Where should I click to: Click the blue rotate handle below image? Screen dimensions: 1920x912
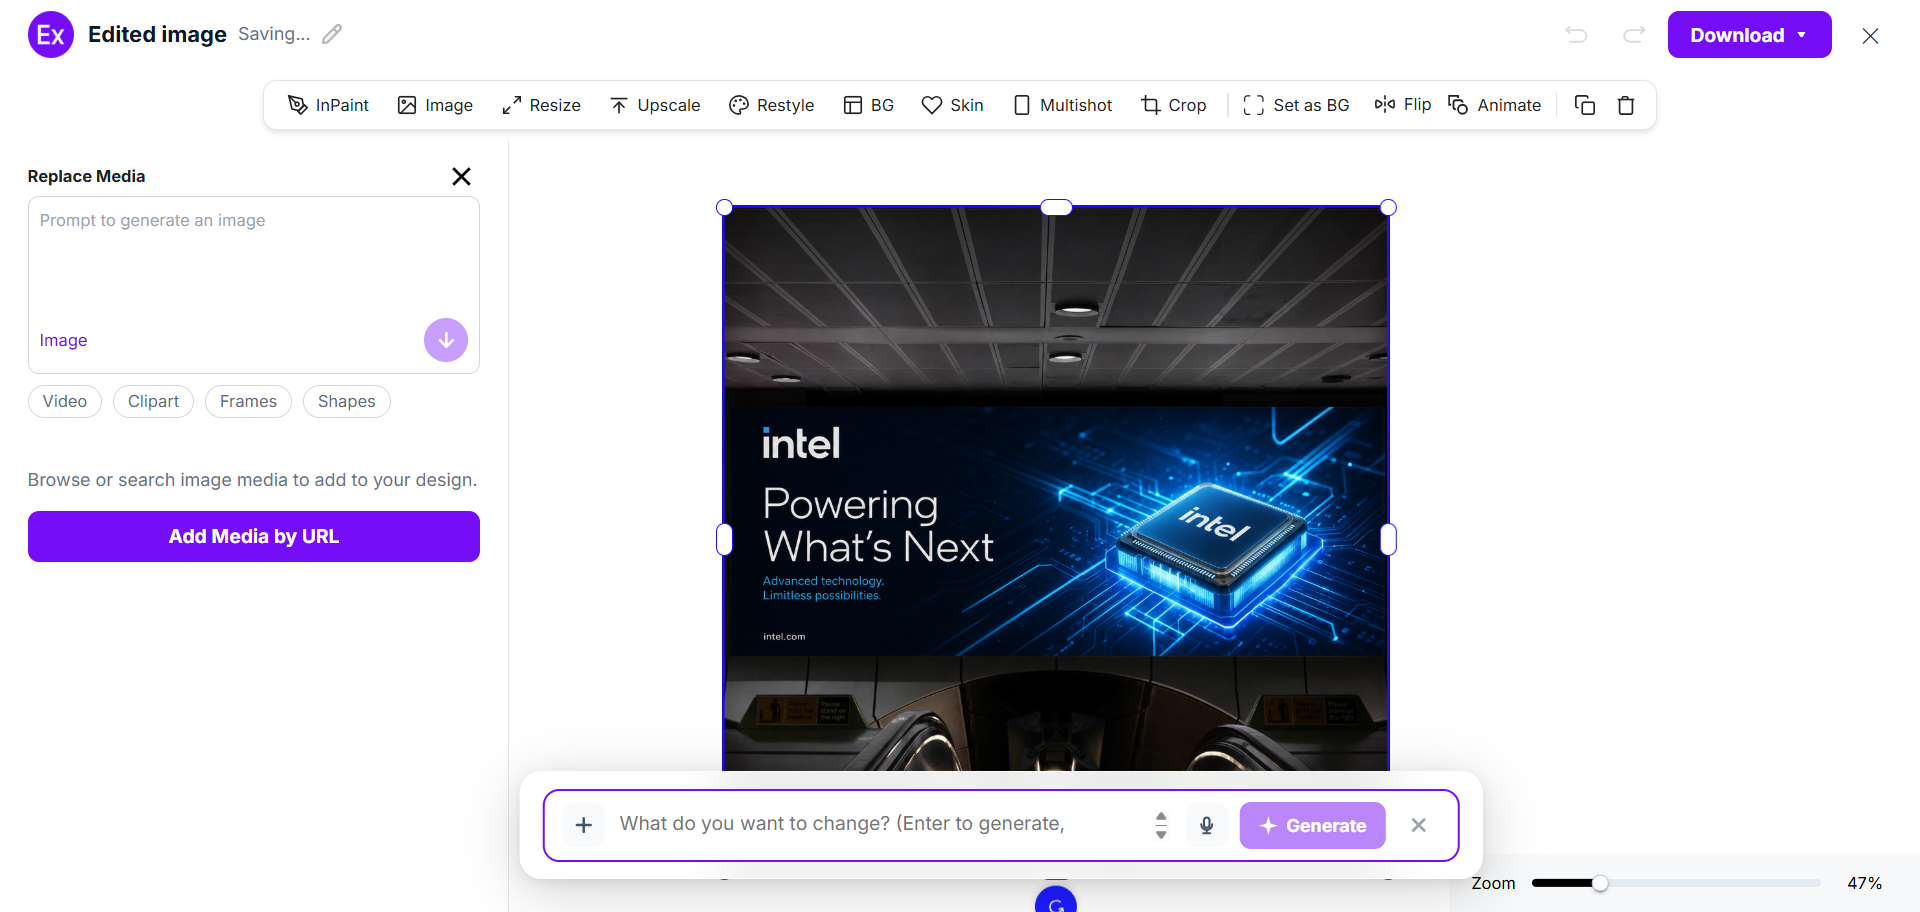click(x=1056, y=900)
